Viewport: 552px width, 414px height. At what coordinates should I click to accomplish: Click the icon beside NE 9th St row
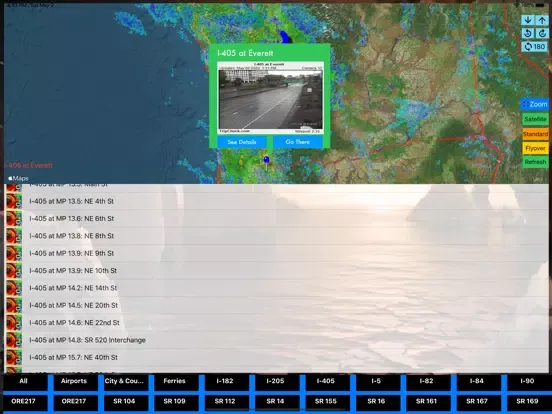[14, 253]
